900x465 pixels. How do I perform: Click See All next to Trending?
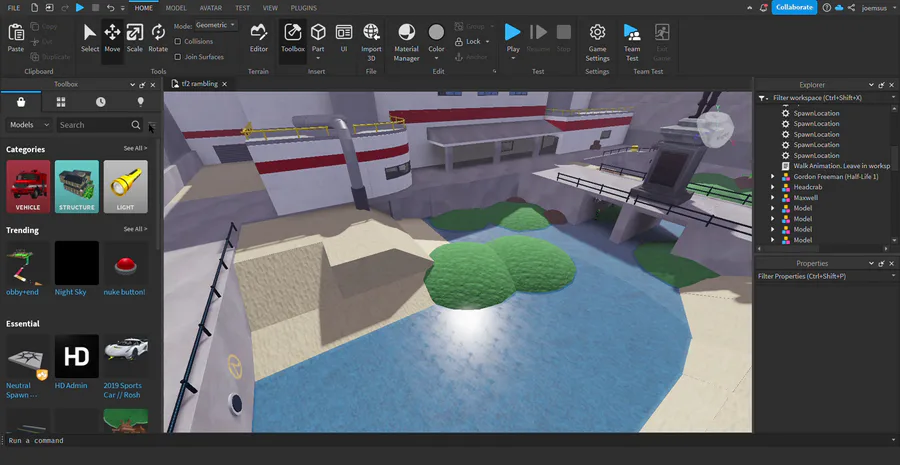(x=135, y=229)
